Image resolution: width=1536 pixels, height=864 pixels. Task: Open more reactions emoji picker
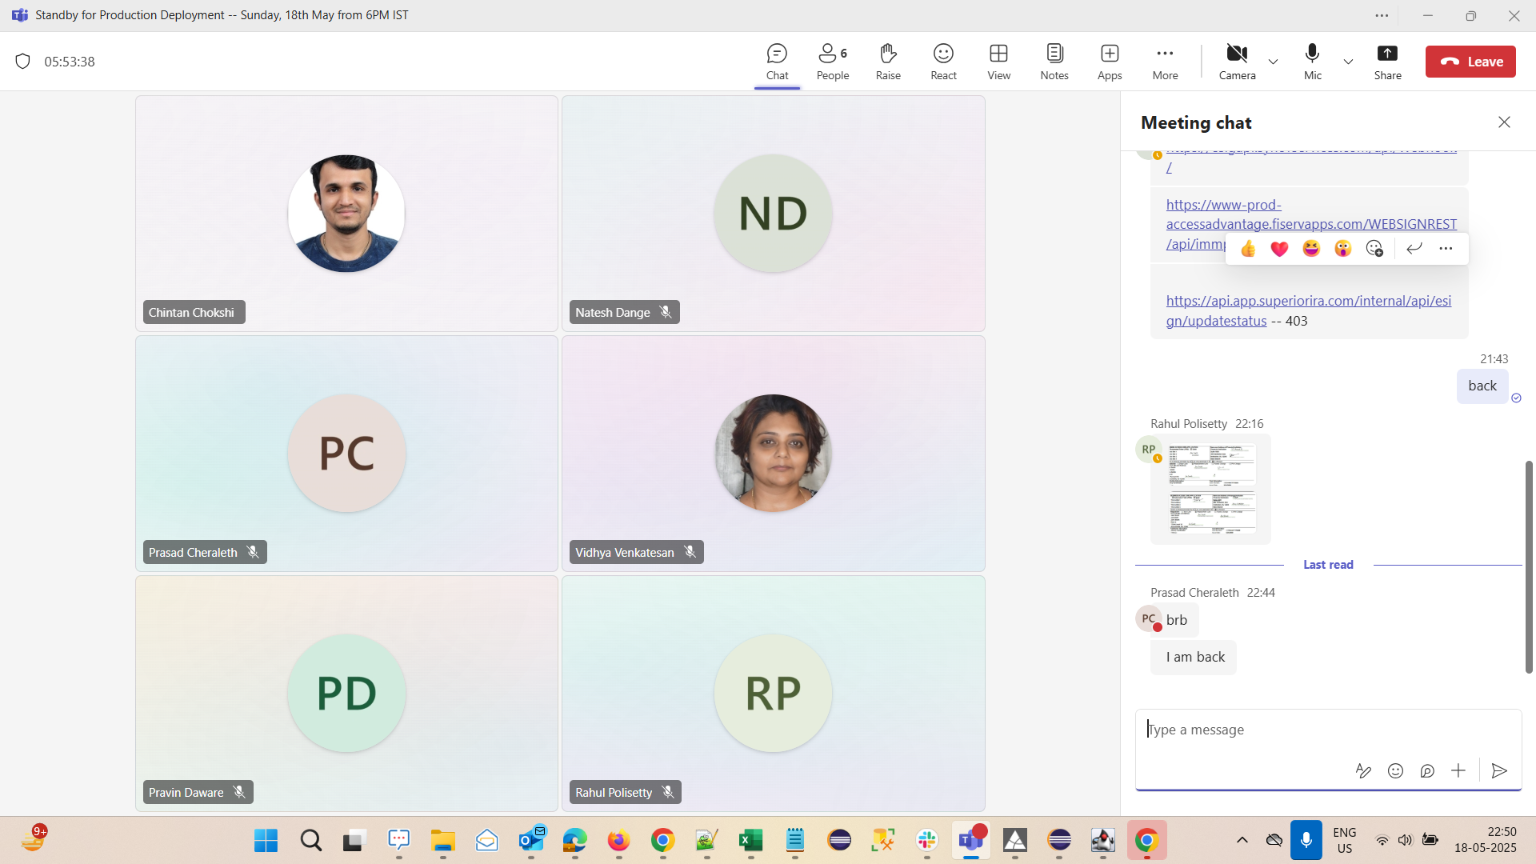point(1375,249)
